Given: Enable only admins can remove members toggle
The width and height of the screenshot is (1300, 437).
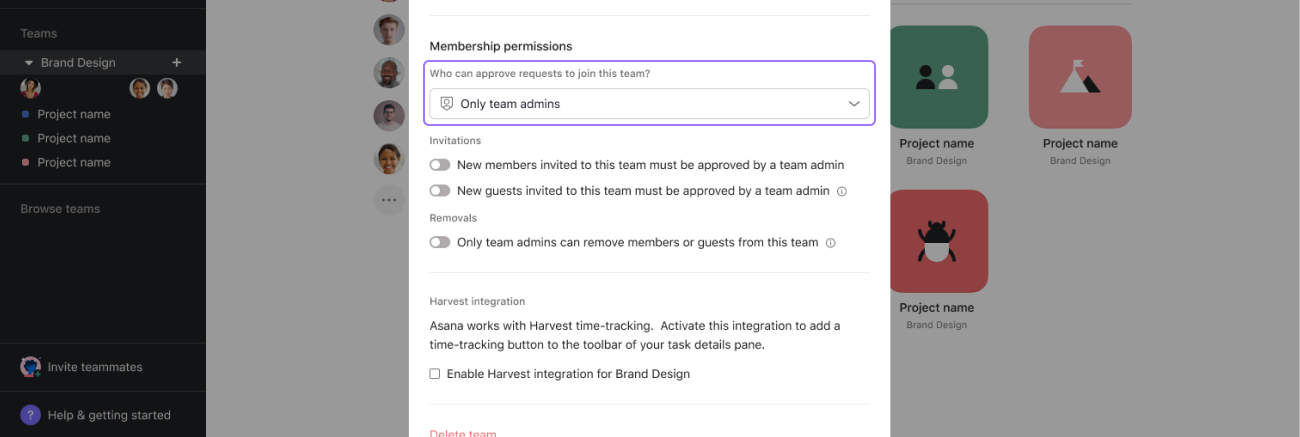Looking at the screenshot, I should click(x=440, y=243).
